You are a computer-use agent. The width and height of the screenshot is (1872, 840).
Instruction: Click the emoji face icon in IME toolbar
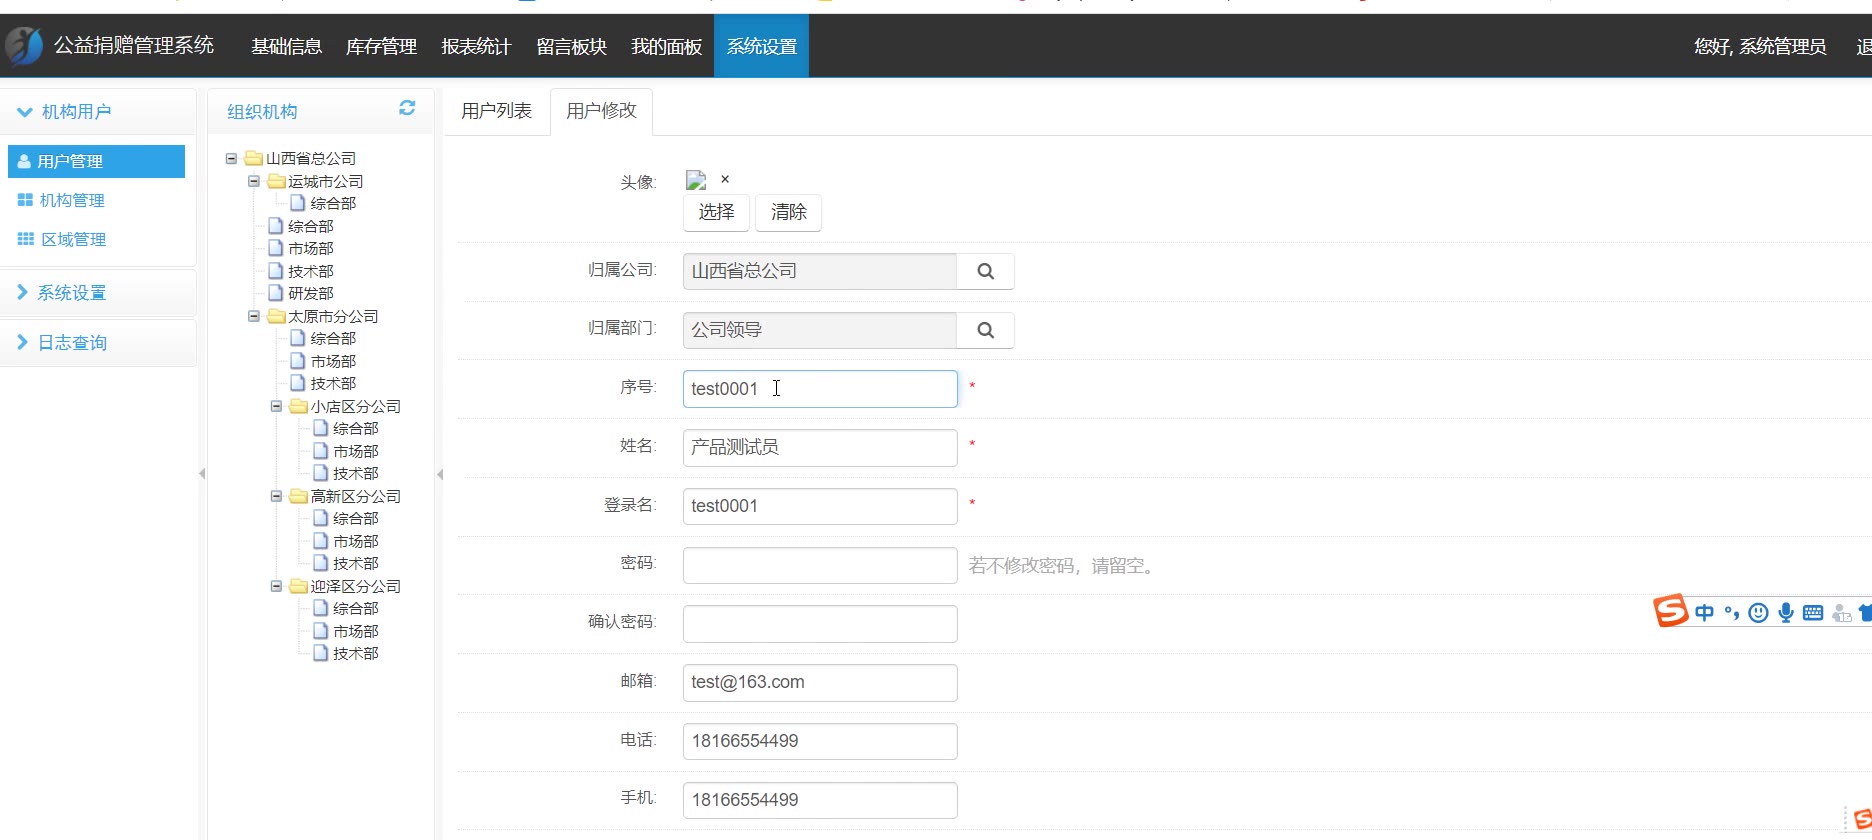click(x=1758, y=613)
